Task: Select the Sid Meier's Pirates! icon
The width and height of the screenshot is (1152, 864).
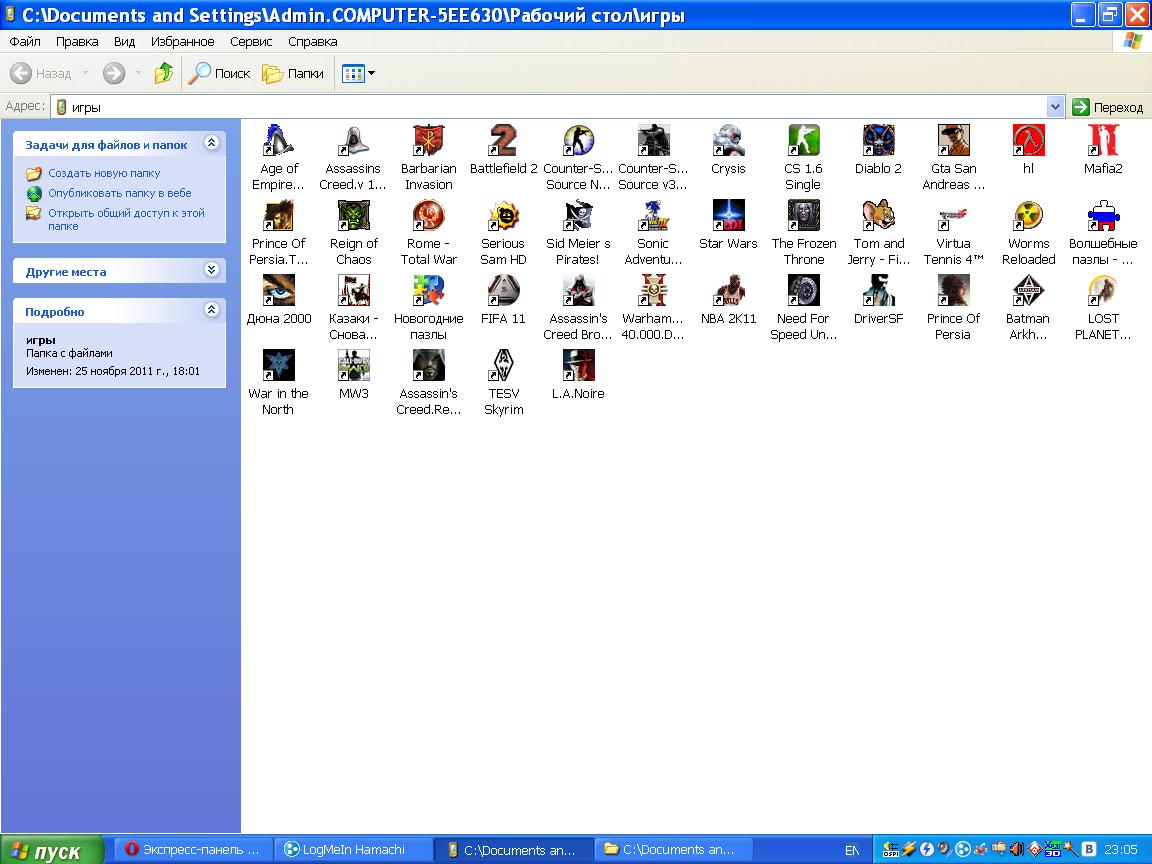Action: [x=578, y=215]
